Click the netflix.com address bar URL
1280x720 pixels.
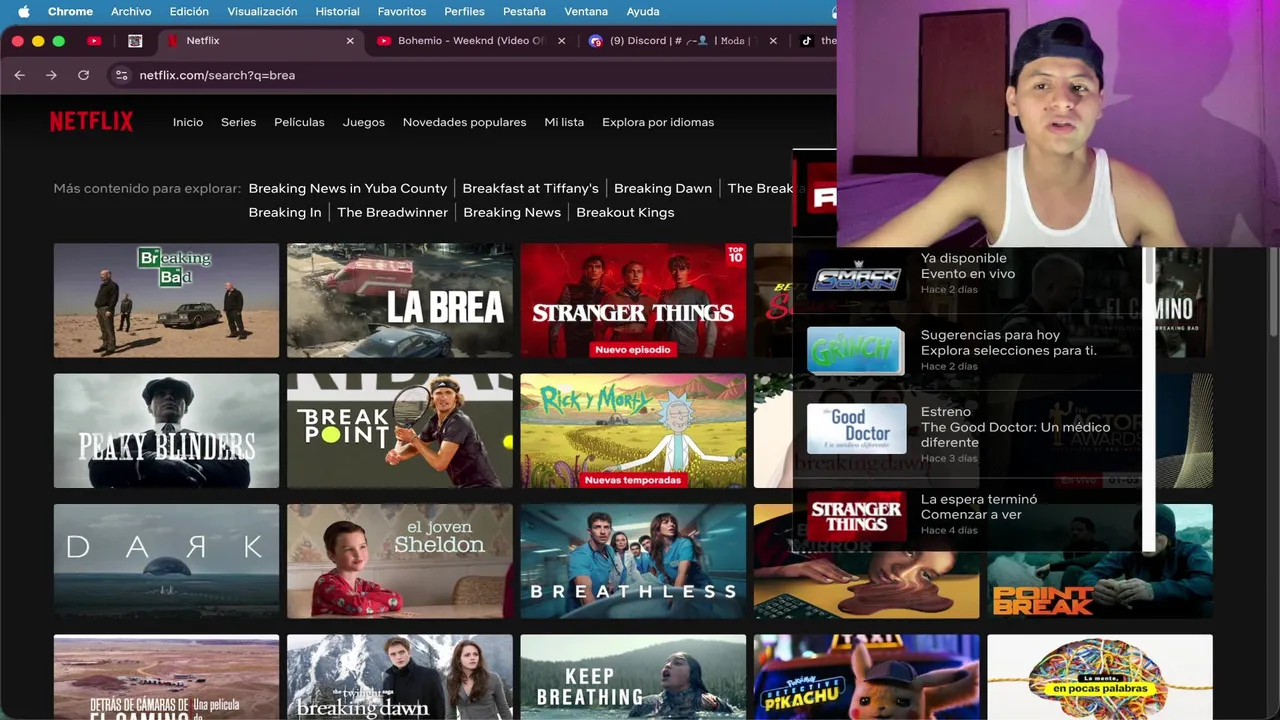point(217,75)
